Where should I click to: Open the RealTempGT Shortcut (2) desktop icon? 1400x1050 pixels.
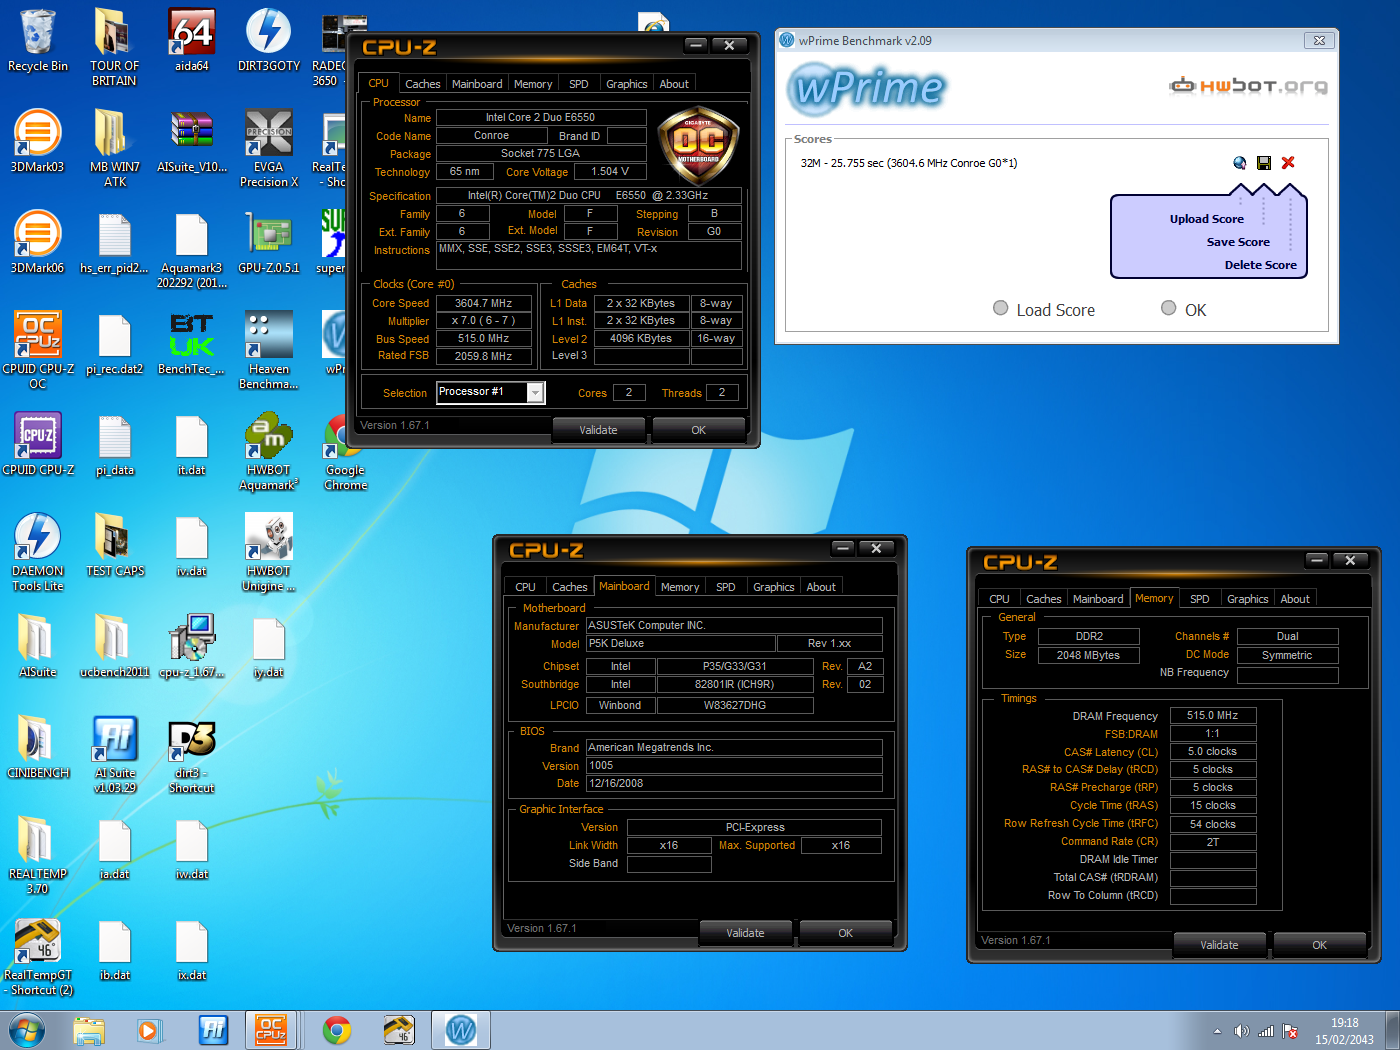pos(38,956)
